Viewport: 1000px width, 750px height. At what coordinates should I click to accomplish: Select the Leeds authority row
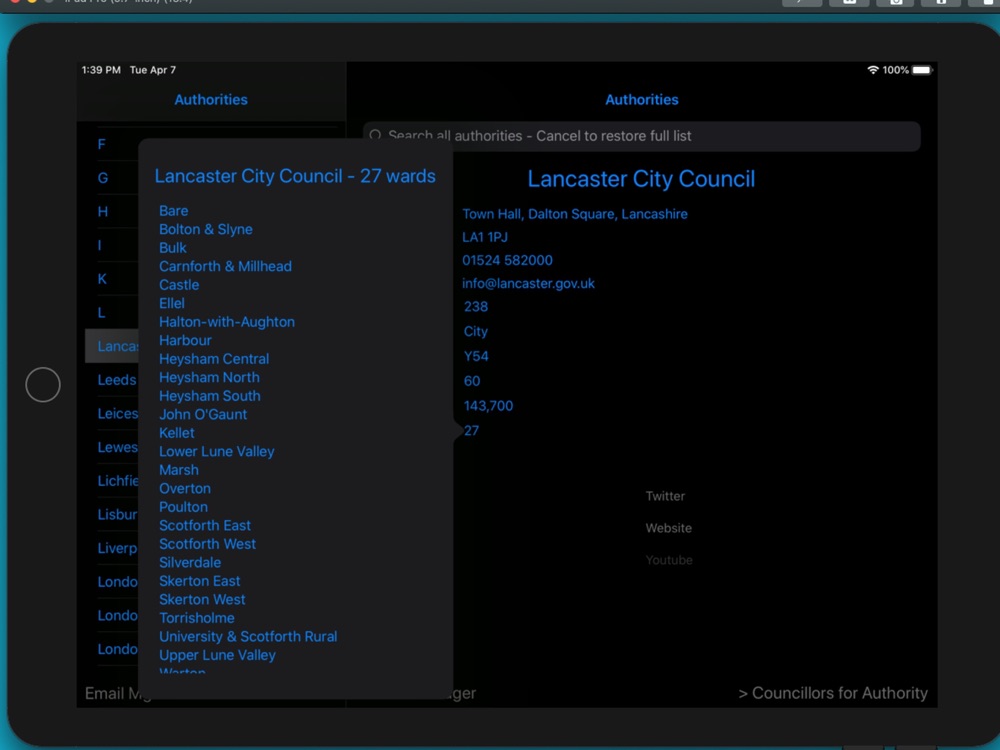tap(117, 380)
